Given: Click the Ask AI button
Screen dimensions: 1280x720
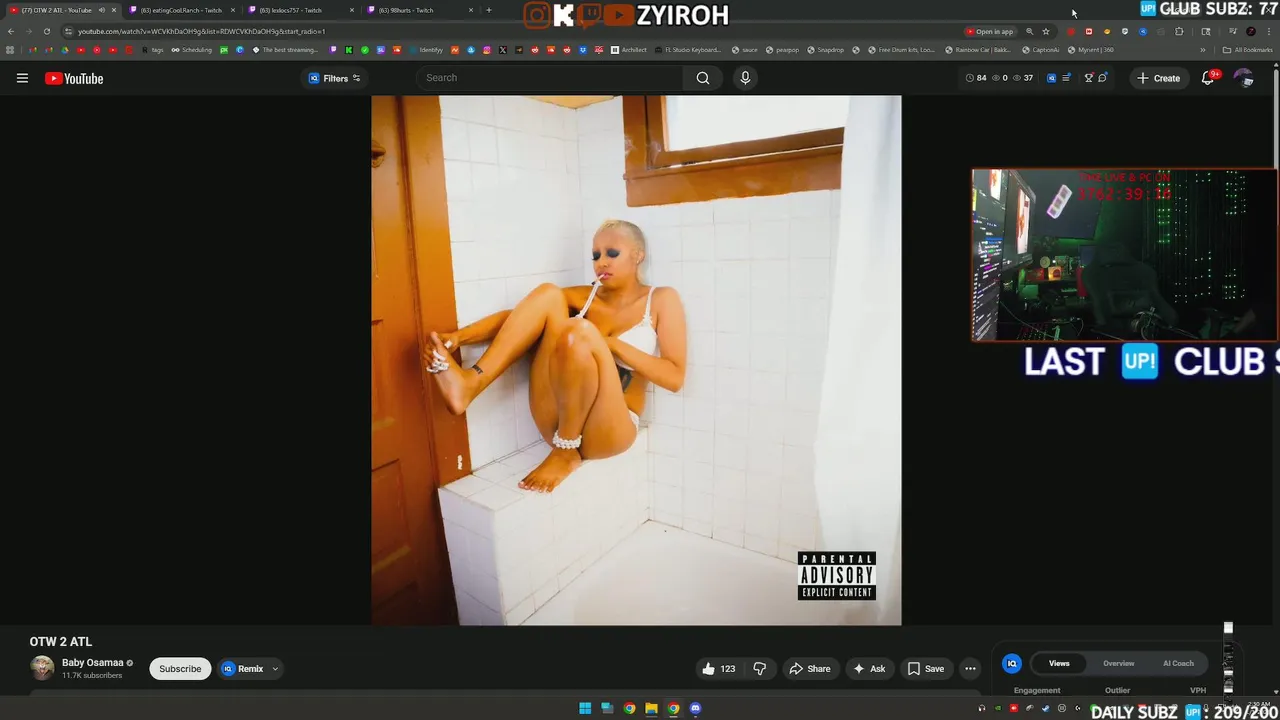Looking at the screenshot, I should click(x=869, y=669).
